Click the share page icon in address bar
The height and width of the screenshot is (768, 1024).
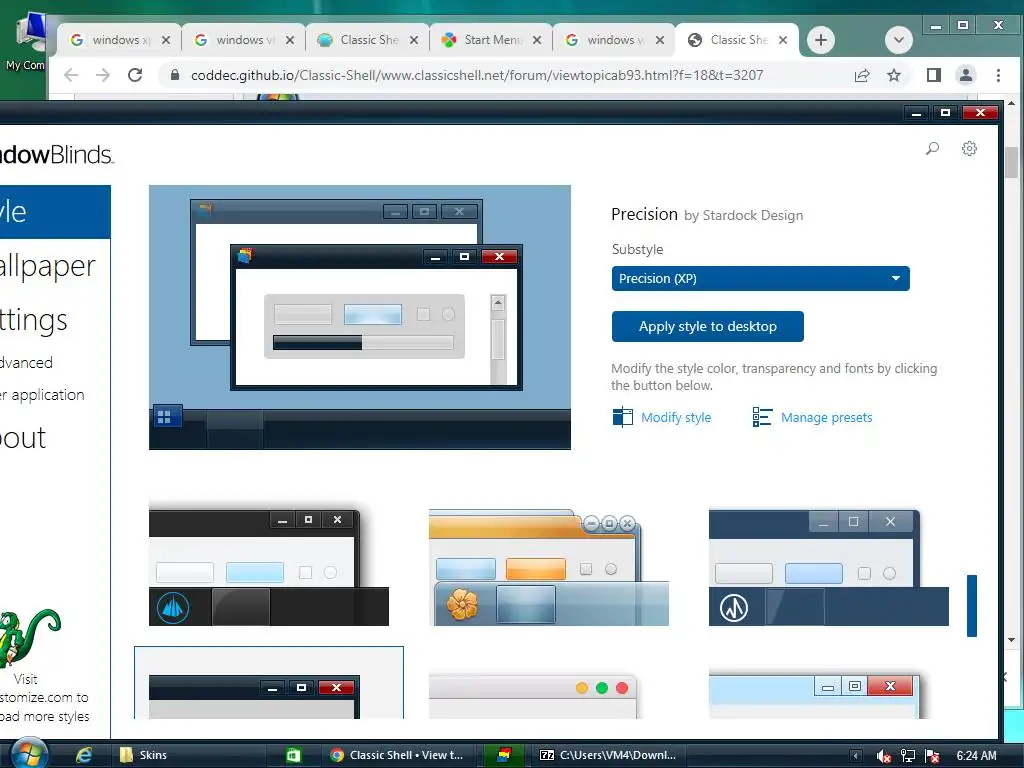(862, 75)
